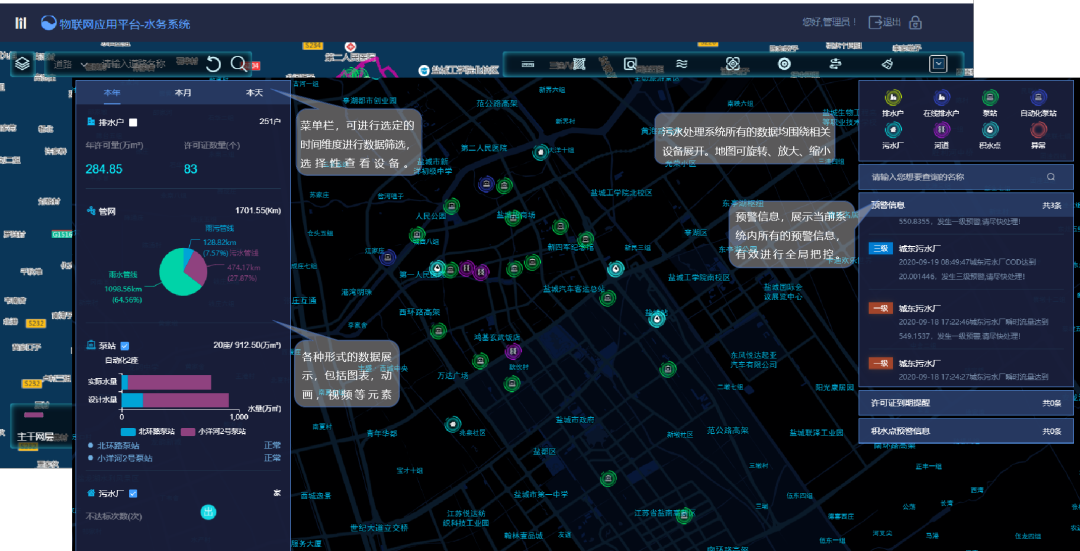Click the 退出 logout button

[x=884, y=22]
